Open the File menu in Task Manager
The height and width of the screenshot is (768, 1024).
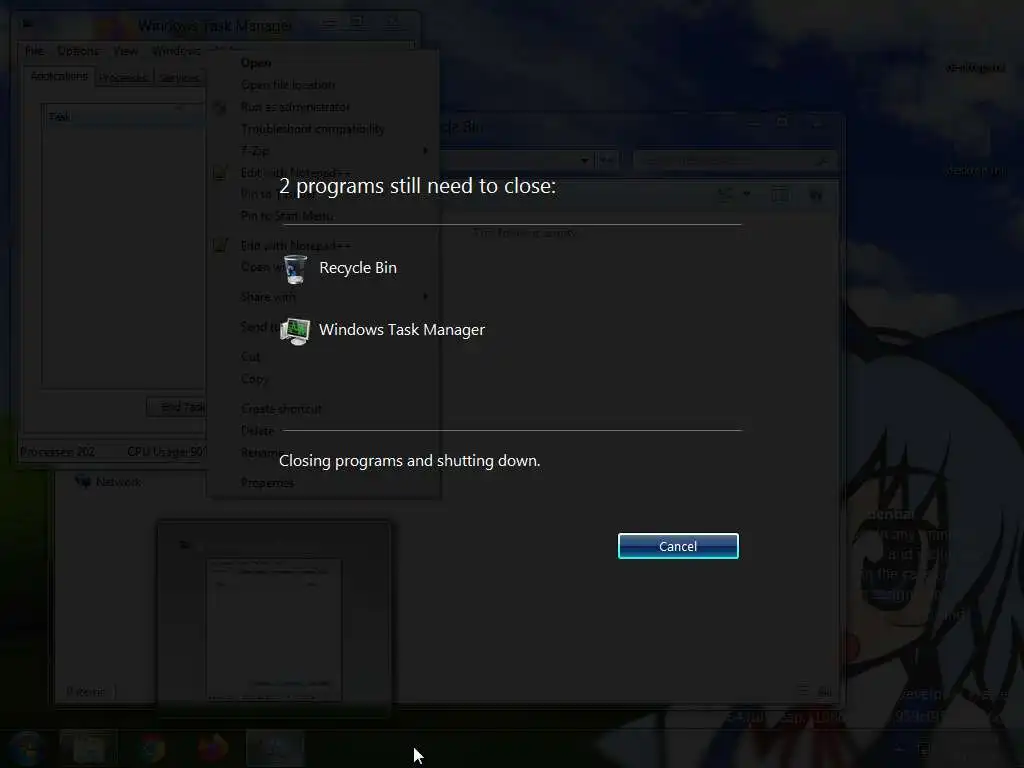pyautogui.click(x=34, y=51)
